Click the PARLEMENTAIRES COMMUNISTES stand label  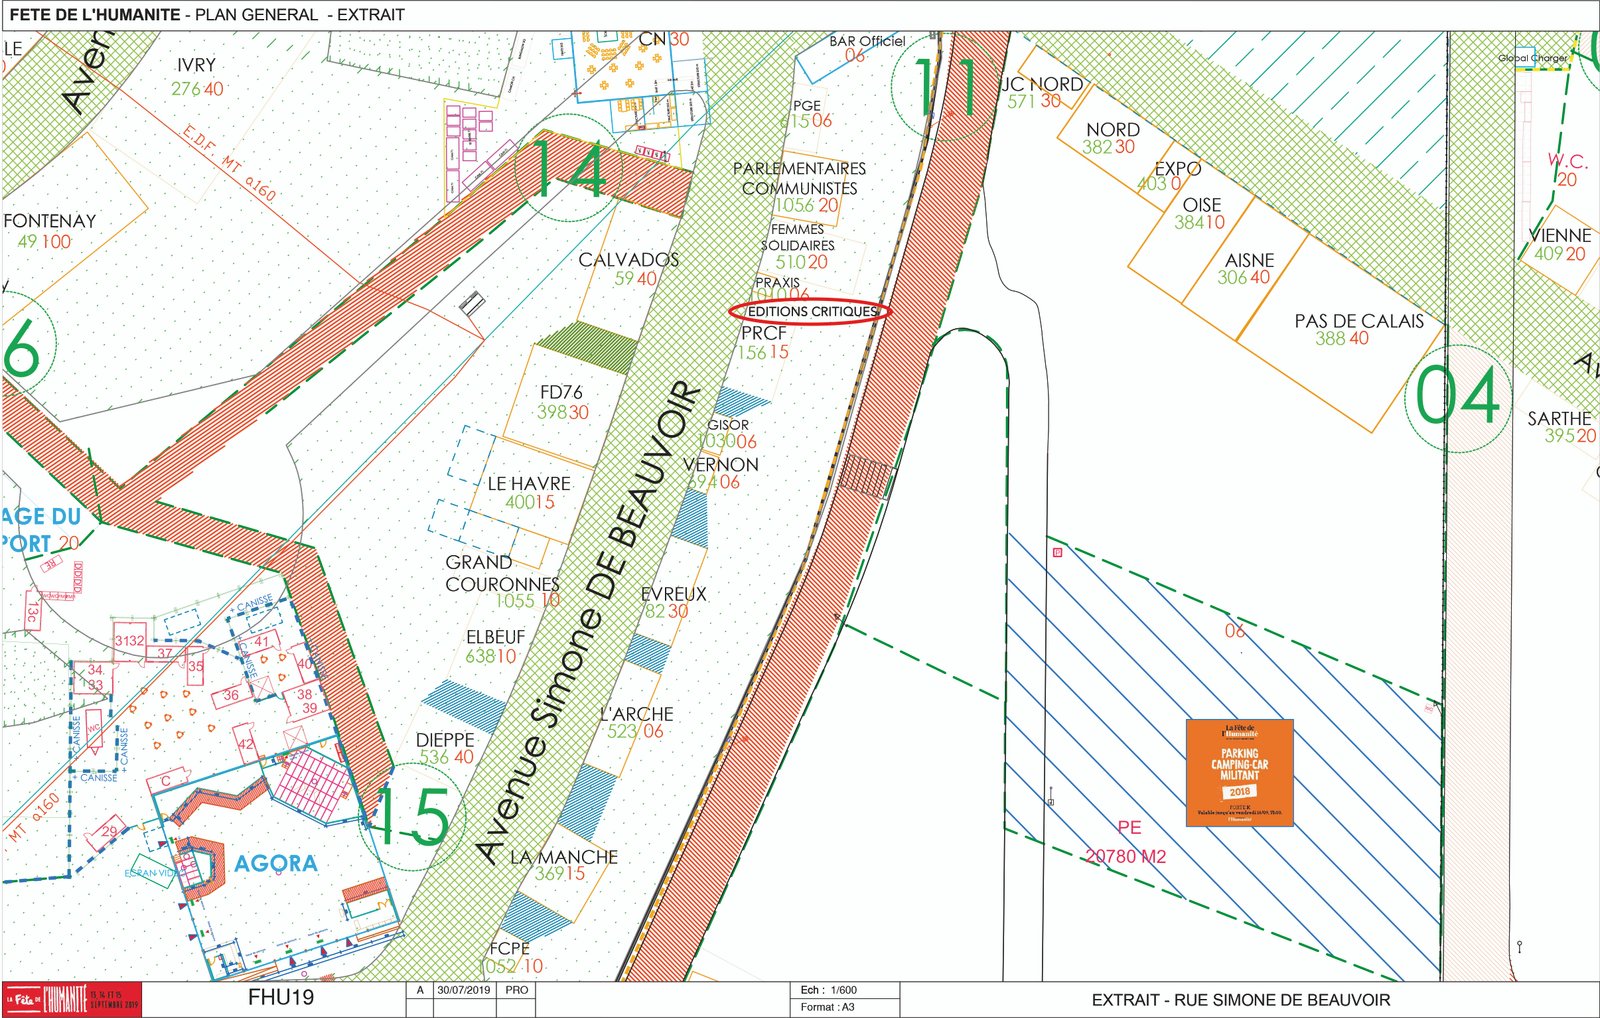(x=799, y=178)
